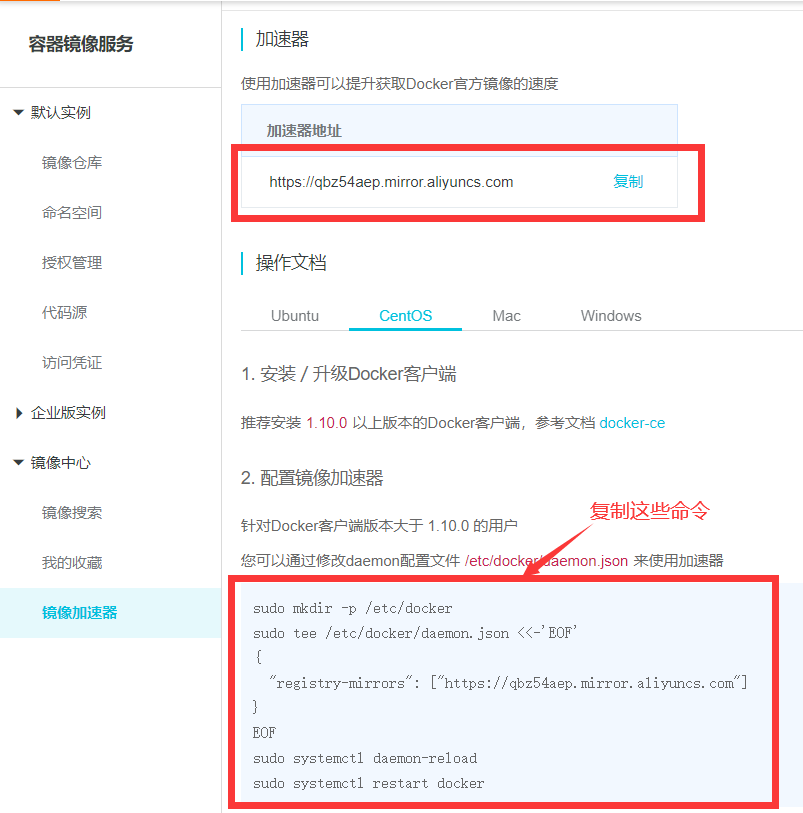This screenshot has height=813, width=803.
Task: Go to 我的收藏 sidebar item
Action: pyautogui.click(x=72, y=563)
